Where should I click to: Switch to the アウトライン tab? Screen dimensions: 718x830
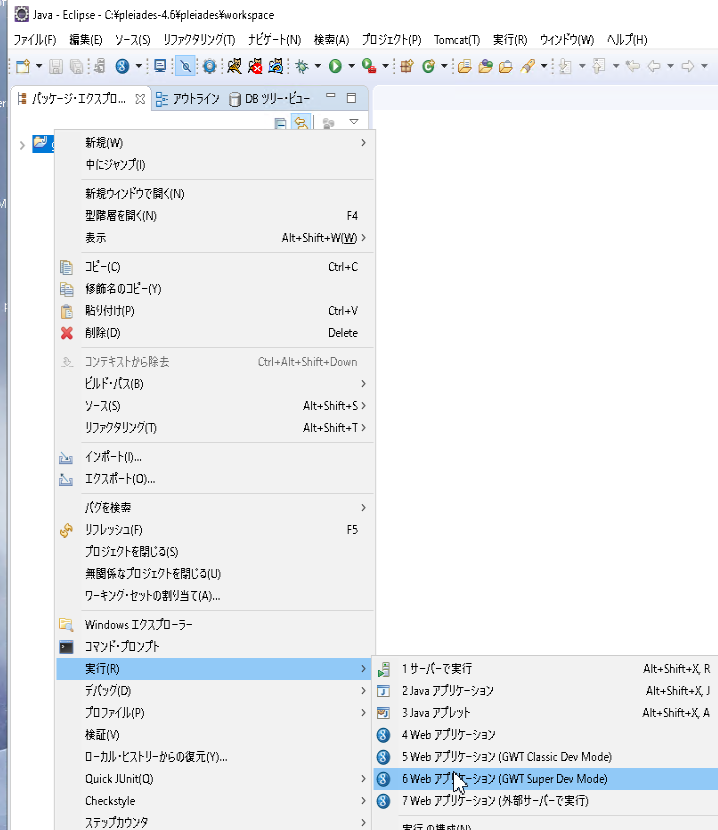pos(188,99)
